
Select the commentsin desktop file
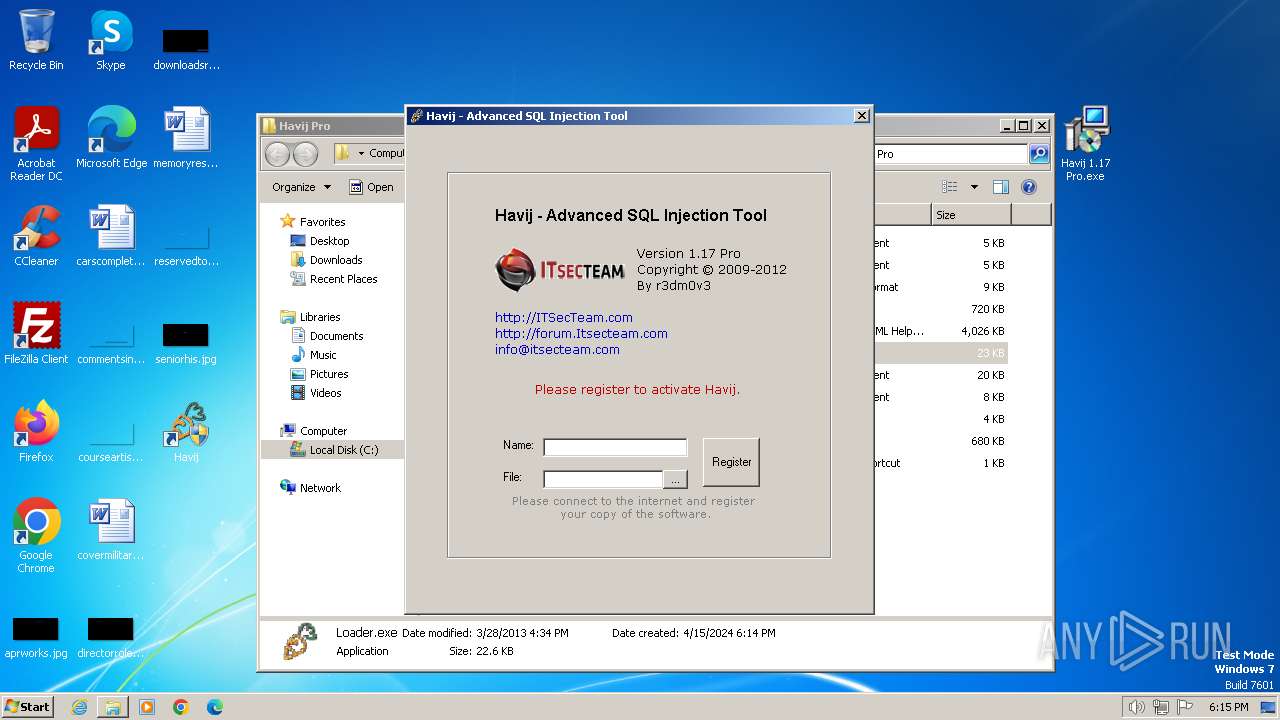[x=111, y=343]
